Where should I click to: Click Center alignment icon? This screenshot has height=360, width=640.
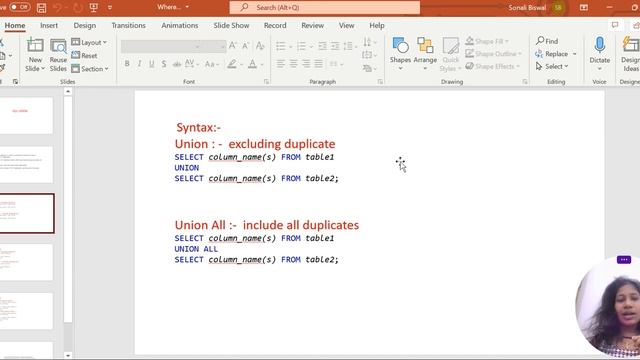click(293, 64)
